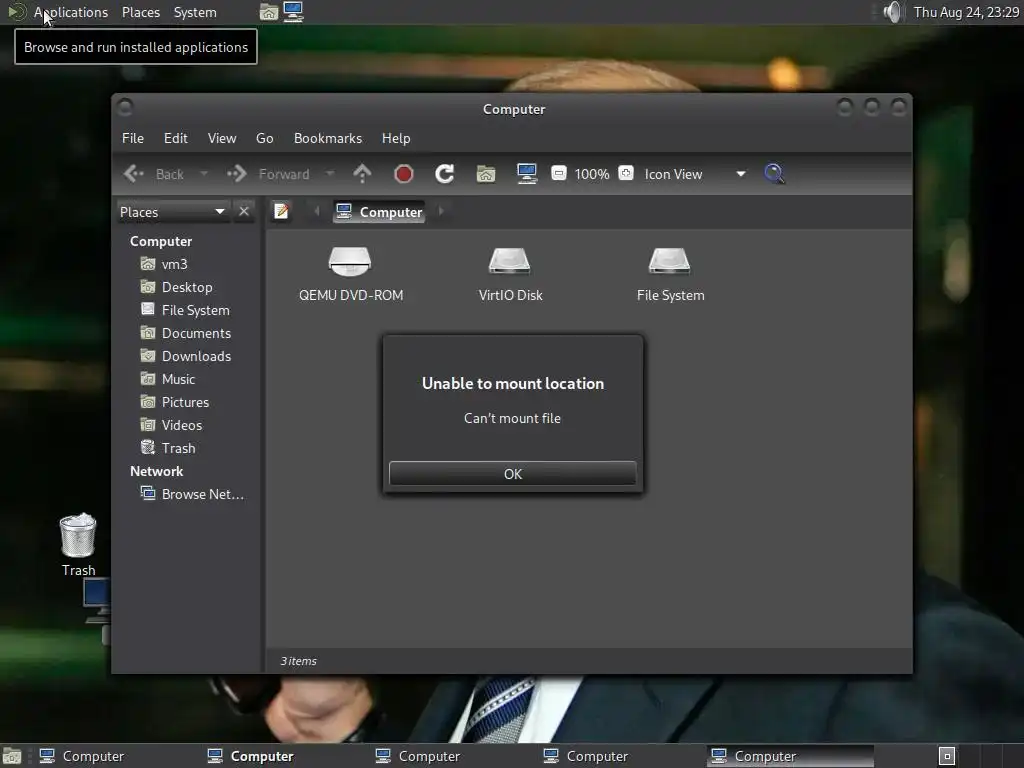
Task: Toggle the location edit pencil button
Action: pyautogui.click(x=281, y=212)
